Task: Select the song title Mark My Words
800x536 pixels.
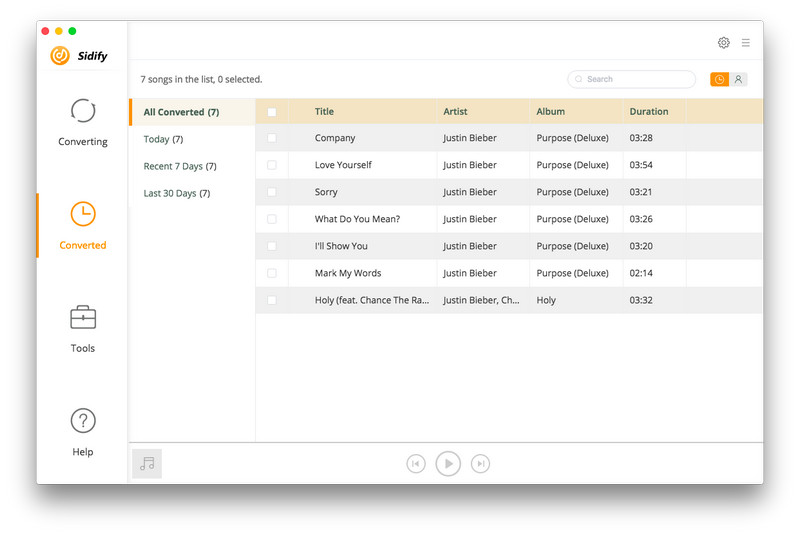Action: (348, 273)
